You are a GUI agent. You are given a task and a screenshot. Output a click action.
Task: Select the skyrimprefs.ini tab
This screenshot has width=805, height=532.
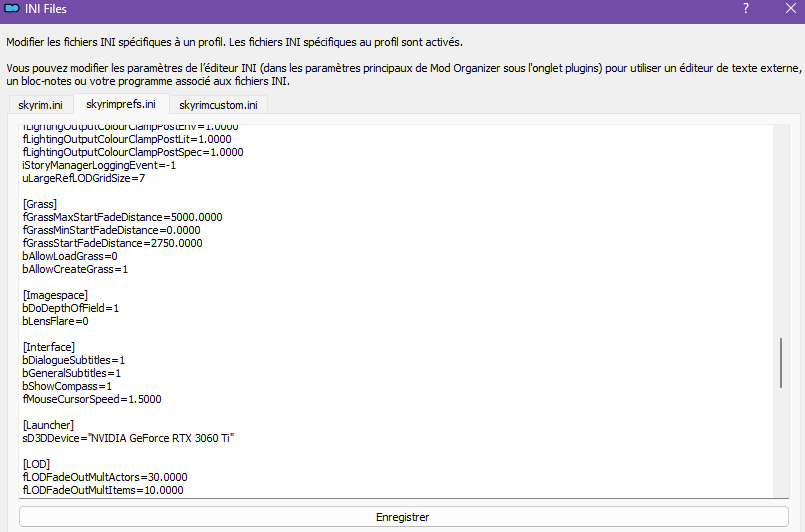[121, 104]
